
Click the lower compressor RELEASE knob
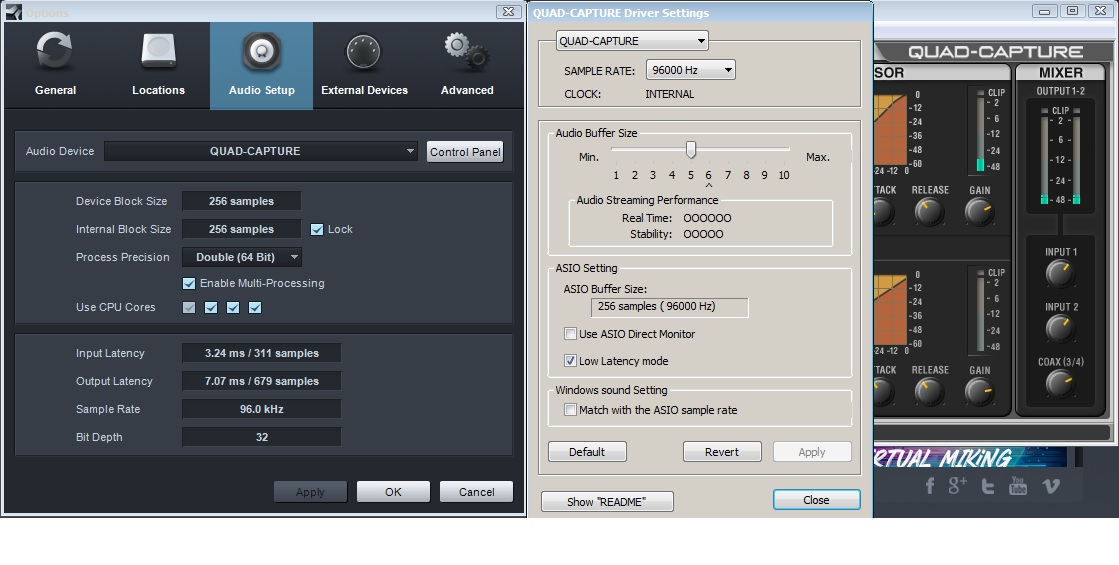(929, 392)
